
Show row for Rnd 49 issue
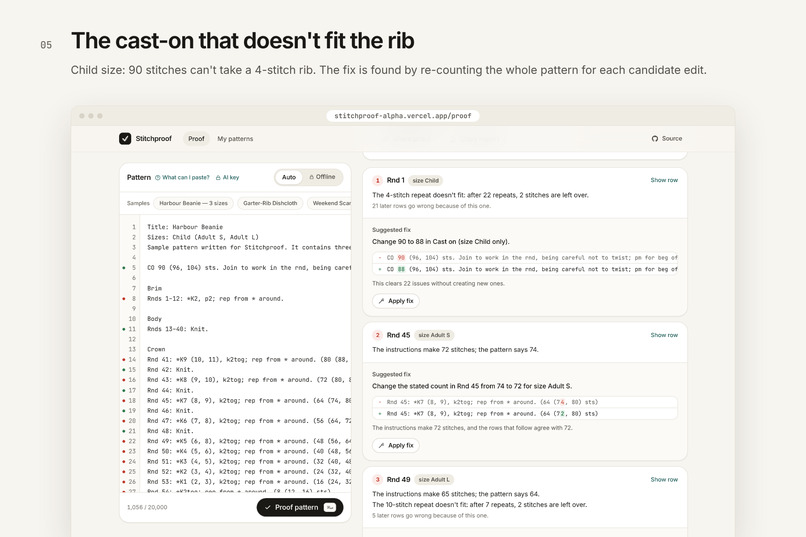coord(664,479)
